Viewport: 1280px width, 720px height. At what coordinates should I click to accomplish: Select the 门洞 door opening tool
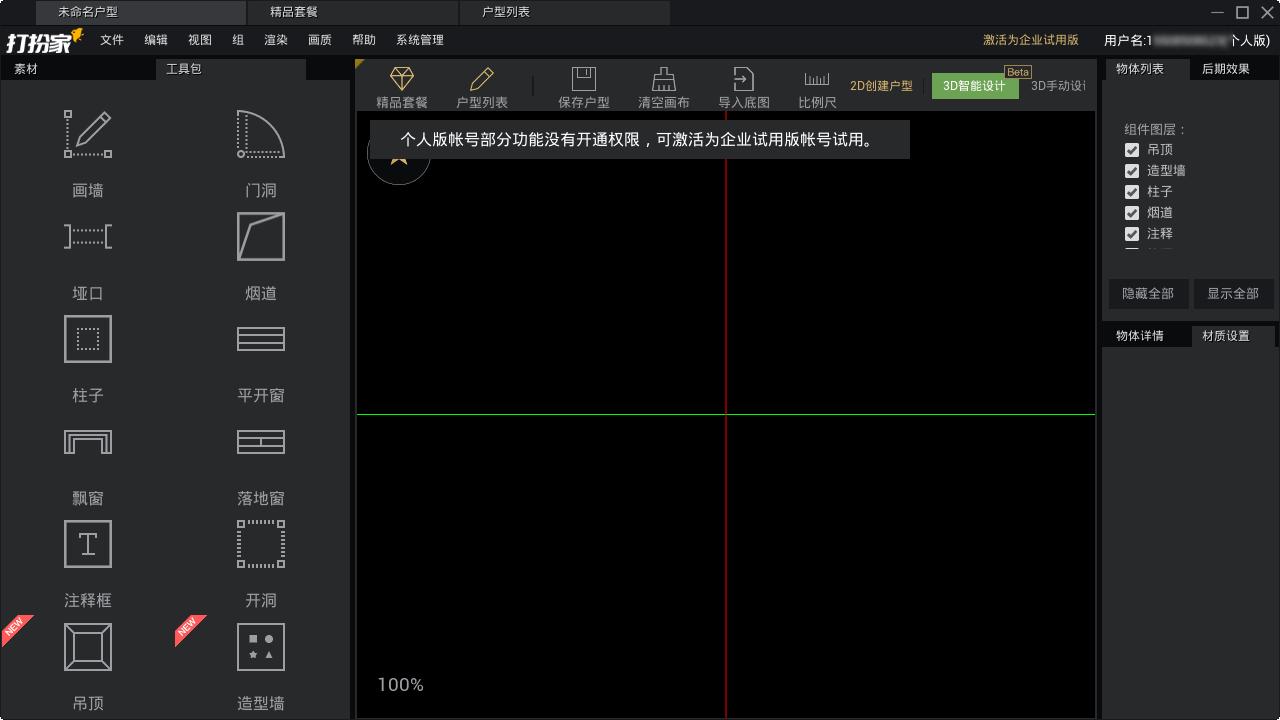click(260, 135)
